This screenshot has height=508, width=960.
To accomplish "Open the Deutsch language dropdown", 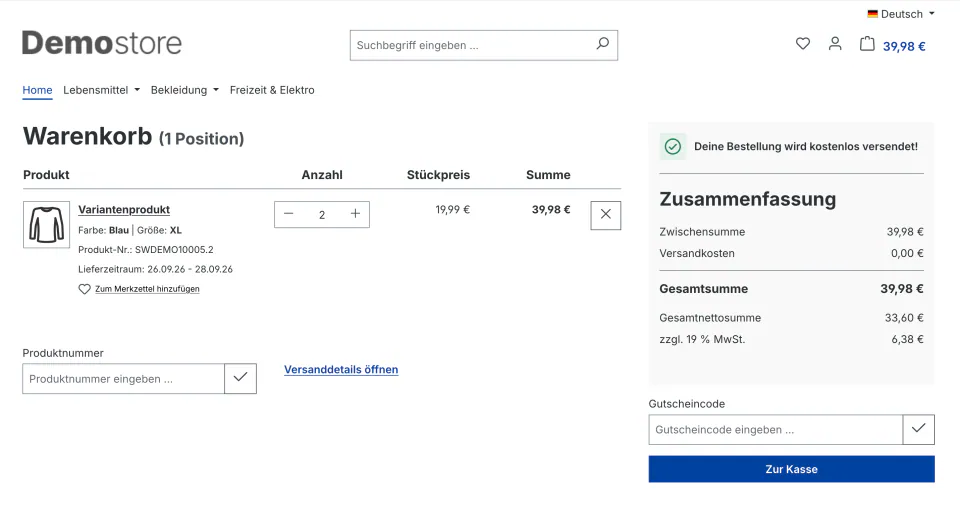I will [901, 14].
